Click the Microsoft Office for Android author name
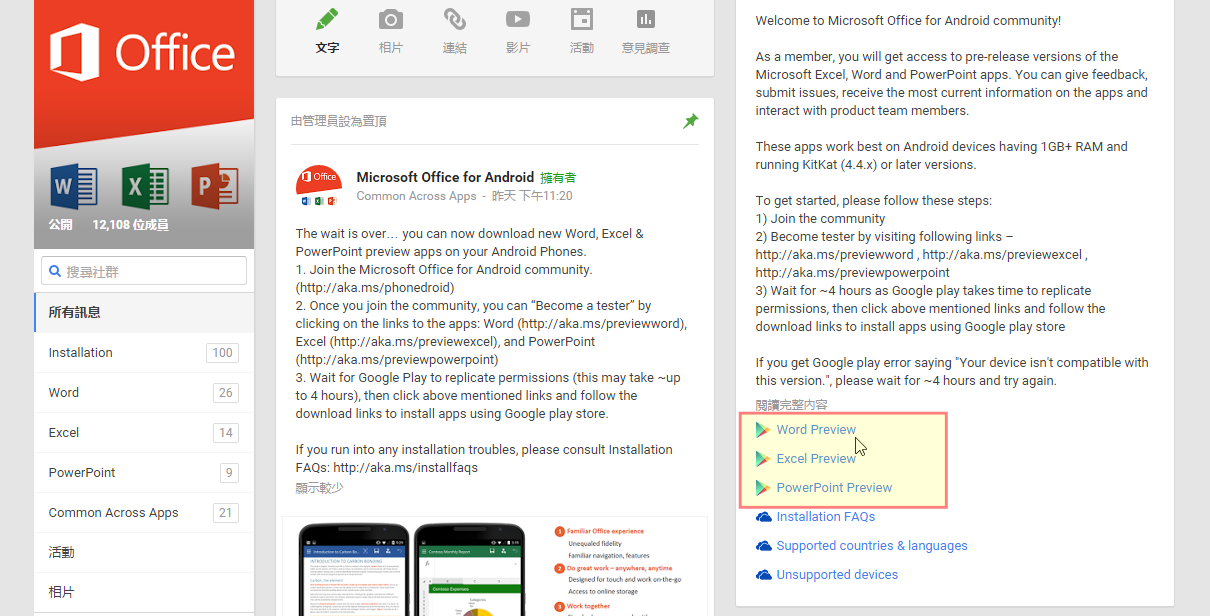The width and height of the screenshot is (1210, 616). pyautogui.click(x=445, y=177)
